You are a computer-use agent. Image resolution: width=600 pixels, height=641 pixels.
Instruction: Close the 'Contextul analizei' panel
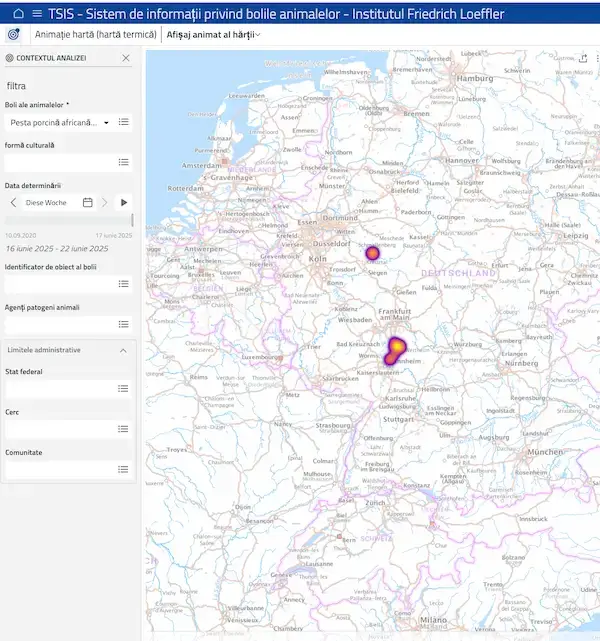[x=126, y=58]
